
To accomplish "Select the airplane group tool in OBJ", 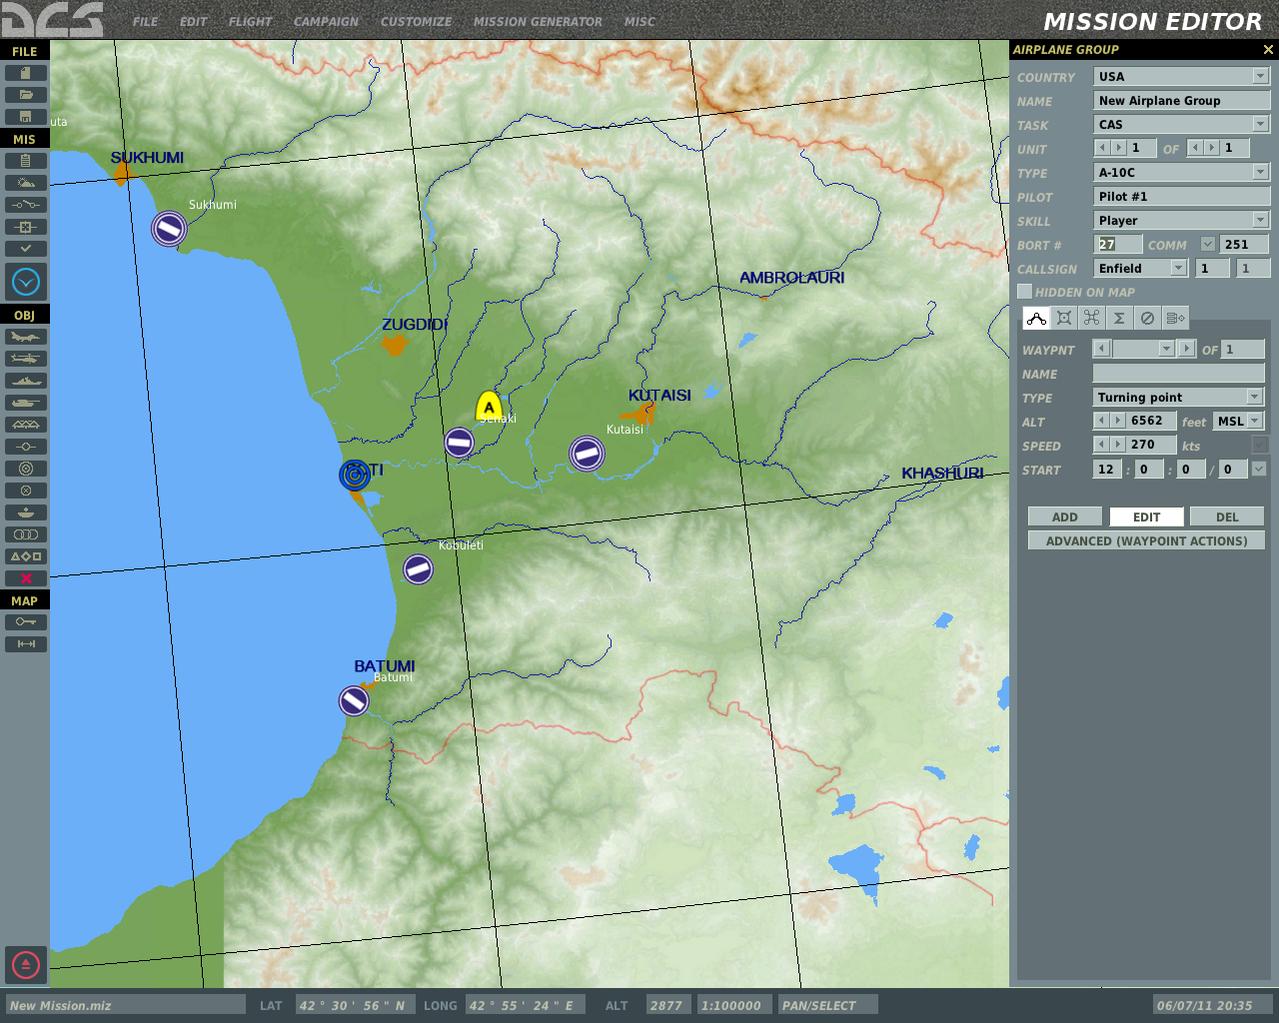I will [25, 337].
